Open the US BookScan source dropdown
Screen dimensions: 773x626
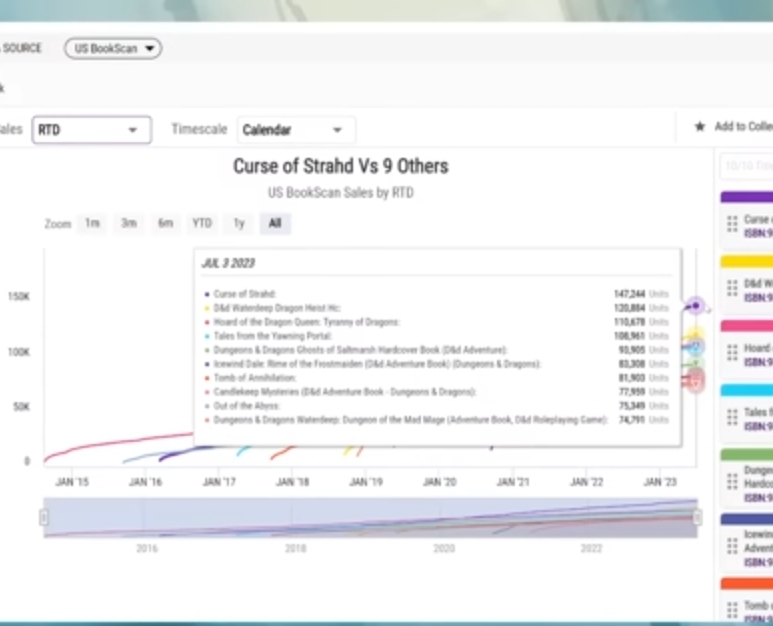tap(113, 48)
